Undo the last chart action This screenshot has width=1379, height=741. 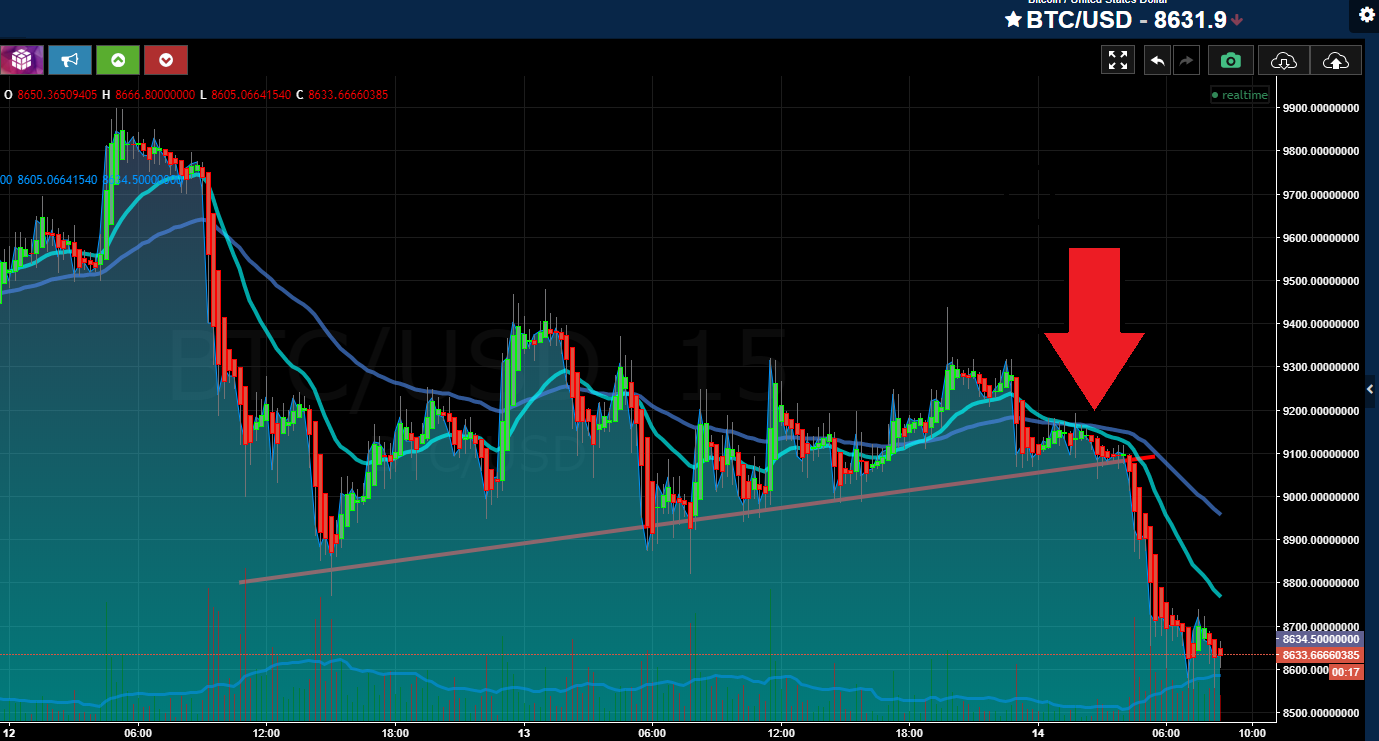(x=1157, y=61)
